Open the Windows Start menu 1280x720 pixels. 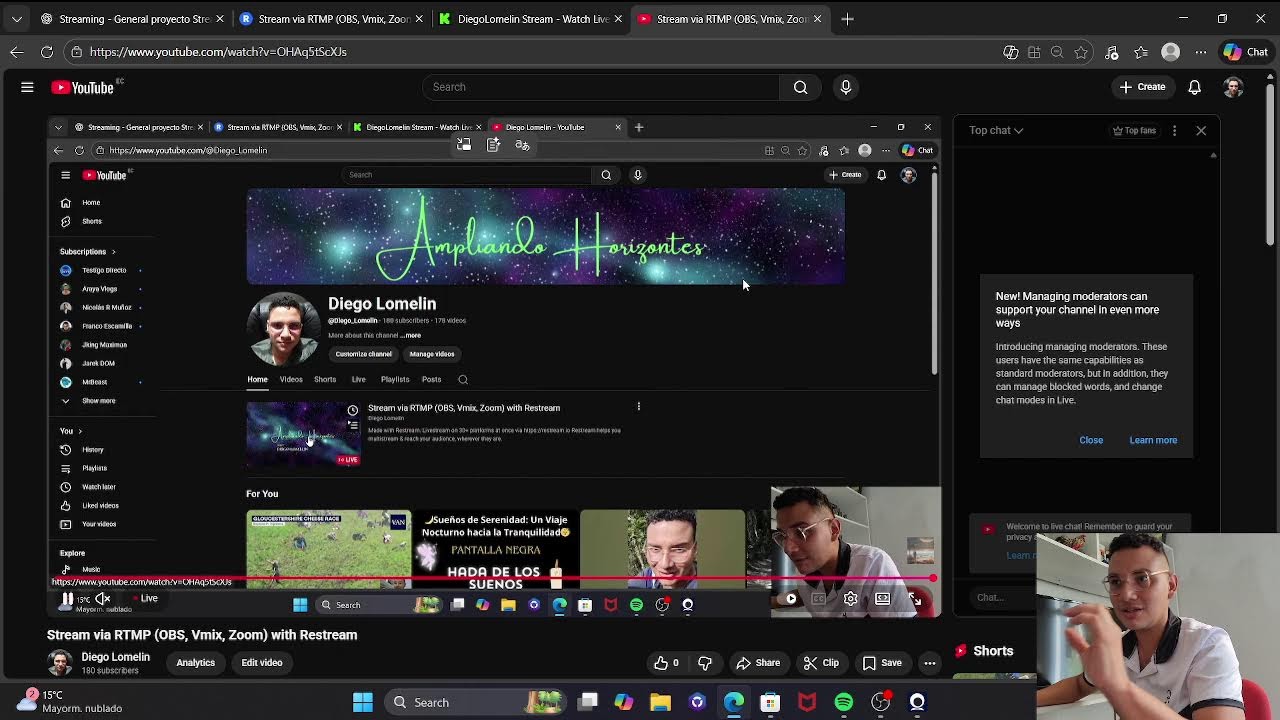(363, 702)
